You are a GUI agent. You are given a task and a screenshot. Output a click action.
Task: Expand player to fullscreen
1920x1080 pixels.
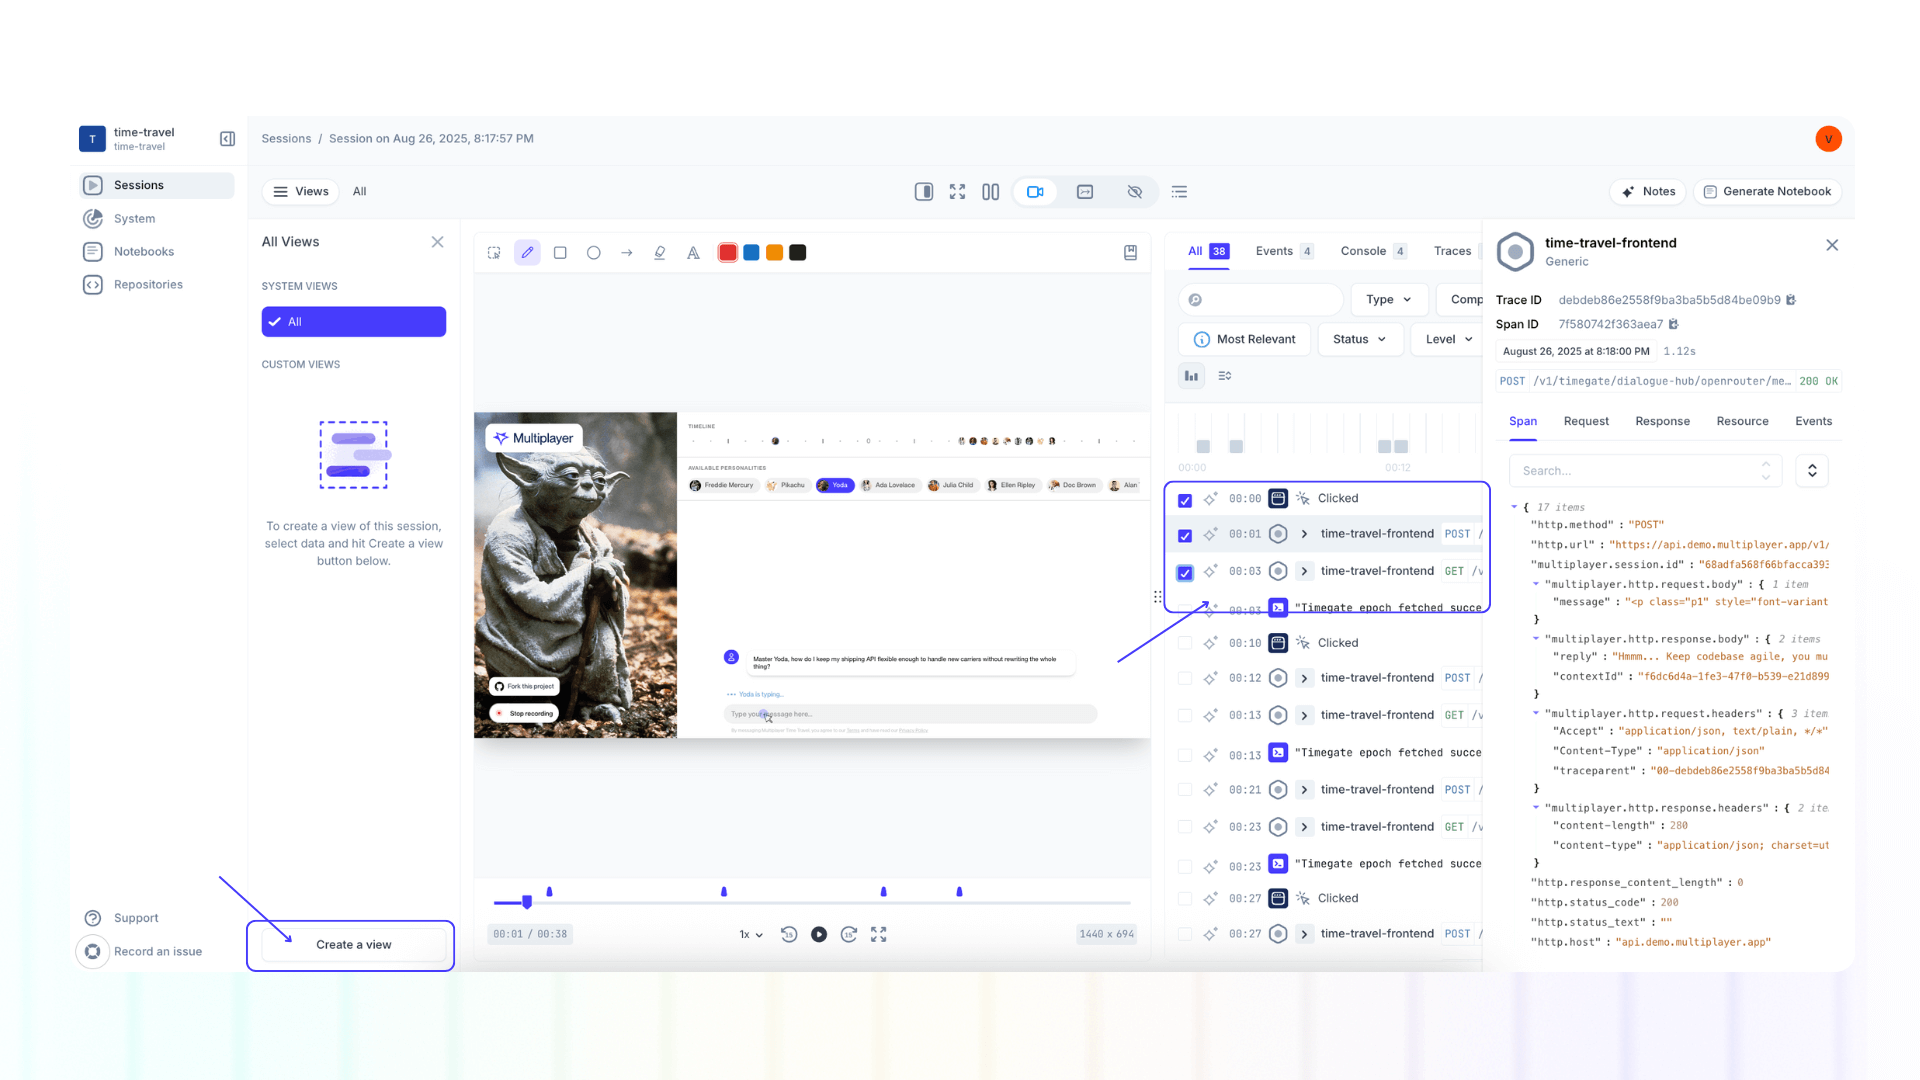pos(879,934)
